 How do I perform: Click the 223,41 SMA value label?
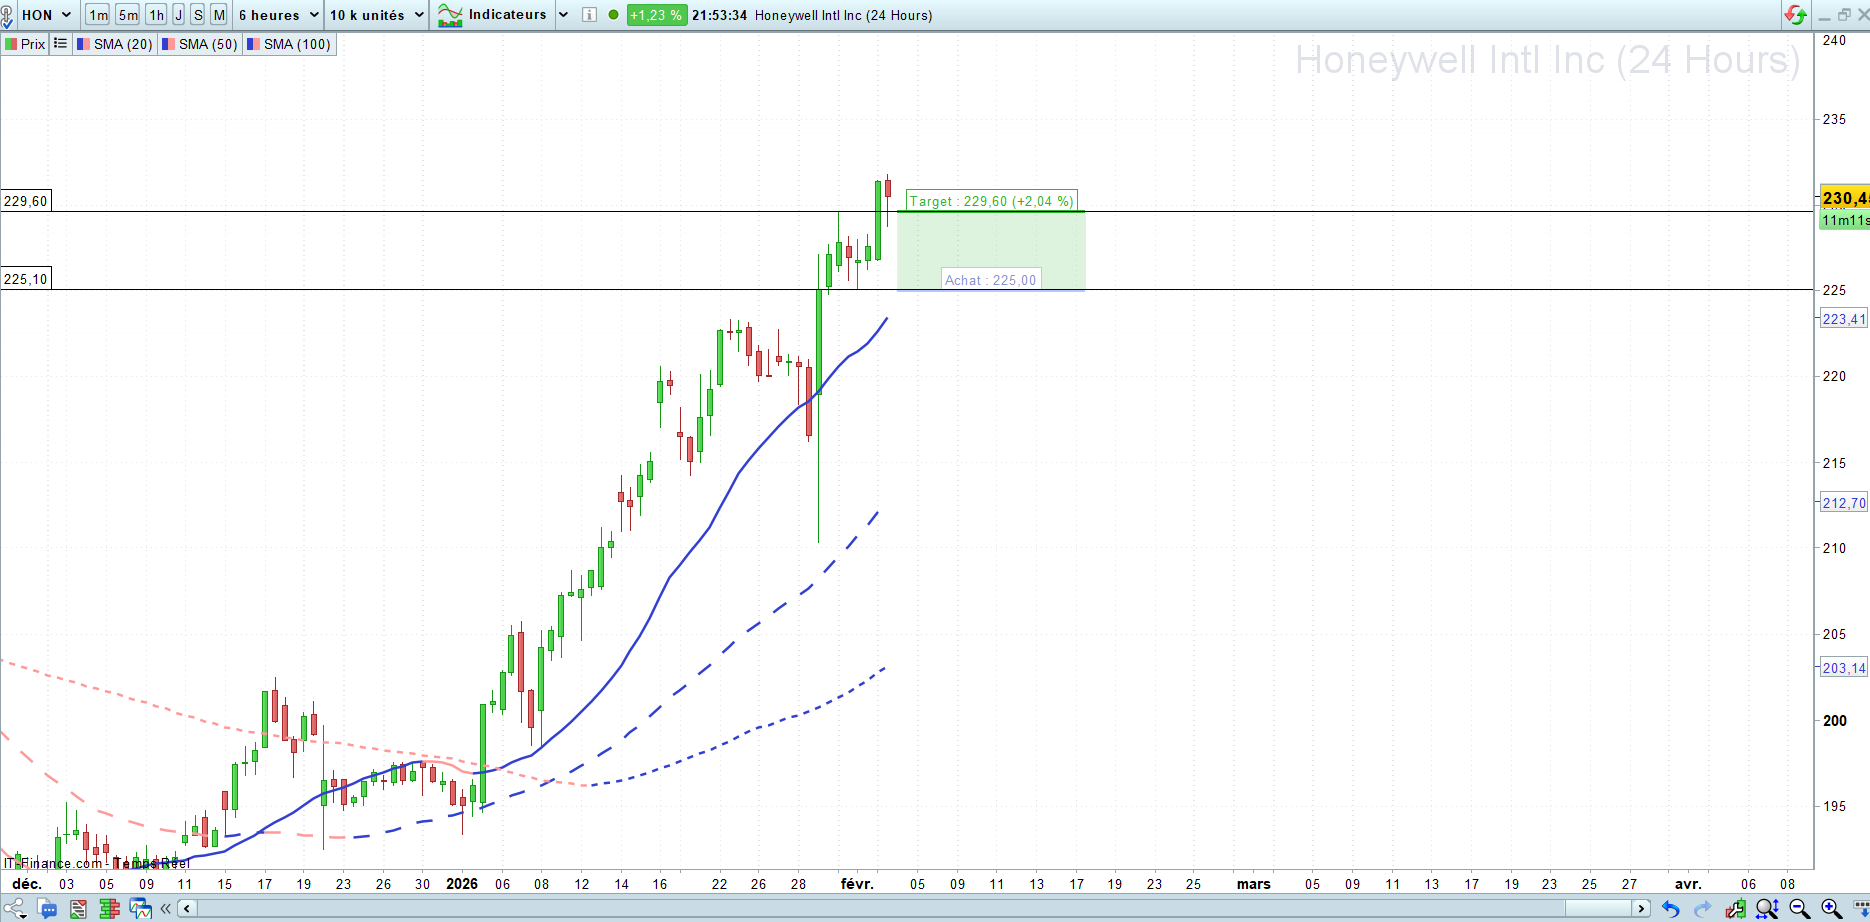1844,319
